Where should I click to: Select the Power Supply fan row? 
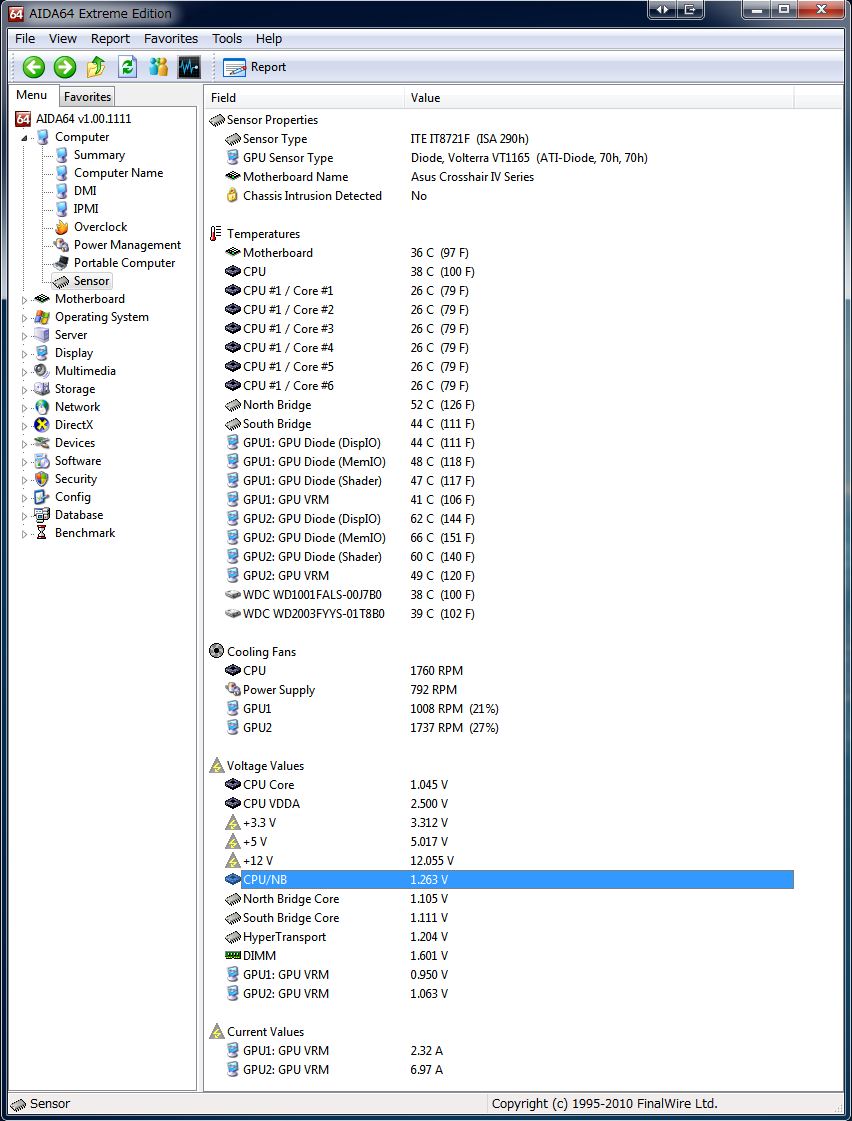click(x=509, y=690)
